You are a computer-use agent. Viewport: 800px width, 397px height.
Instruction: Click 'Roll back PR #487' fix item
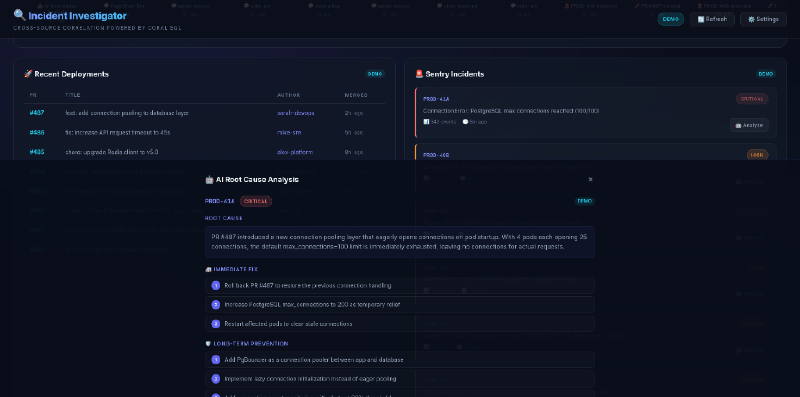point(400,286)
